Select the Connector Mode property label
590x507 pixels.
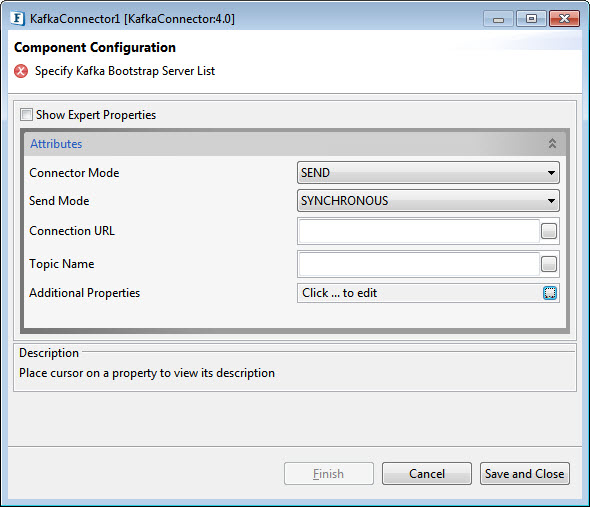coord(74,173)
